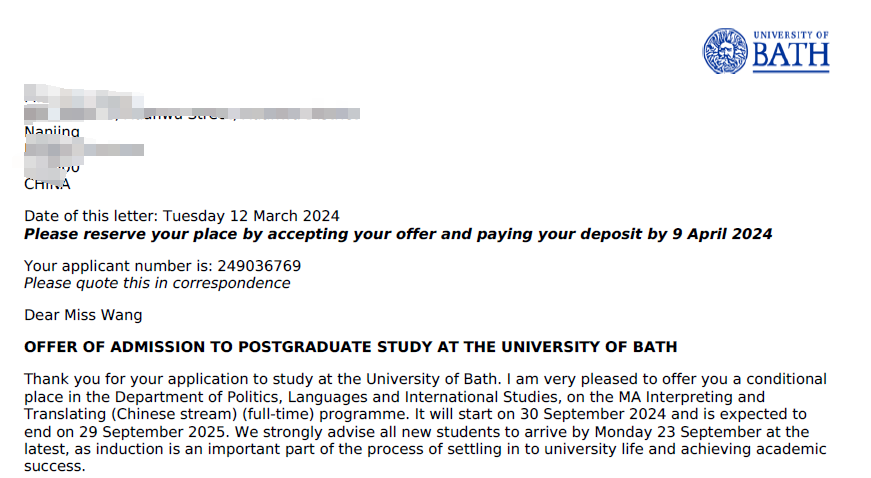
Task: Click the blurred street address line
Action: pyautogui.click(x=192, y=114)
